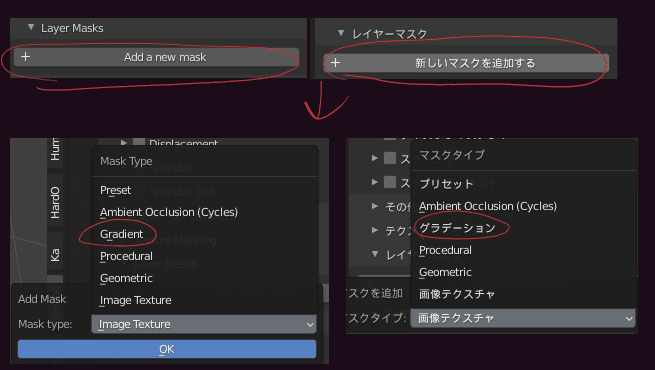Select the Image Texture menu entry
The width and height of the screenshot is (655, 370).
(x=136, y=300)
